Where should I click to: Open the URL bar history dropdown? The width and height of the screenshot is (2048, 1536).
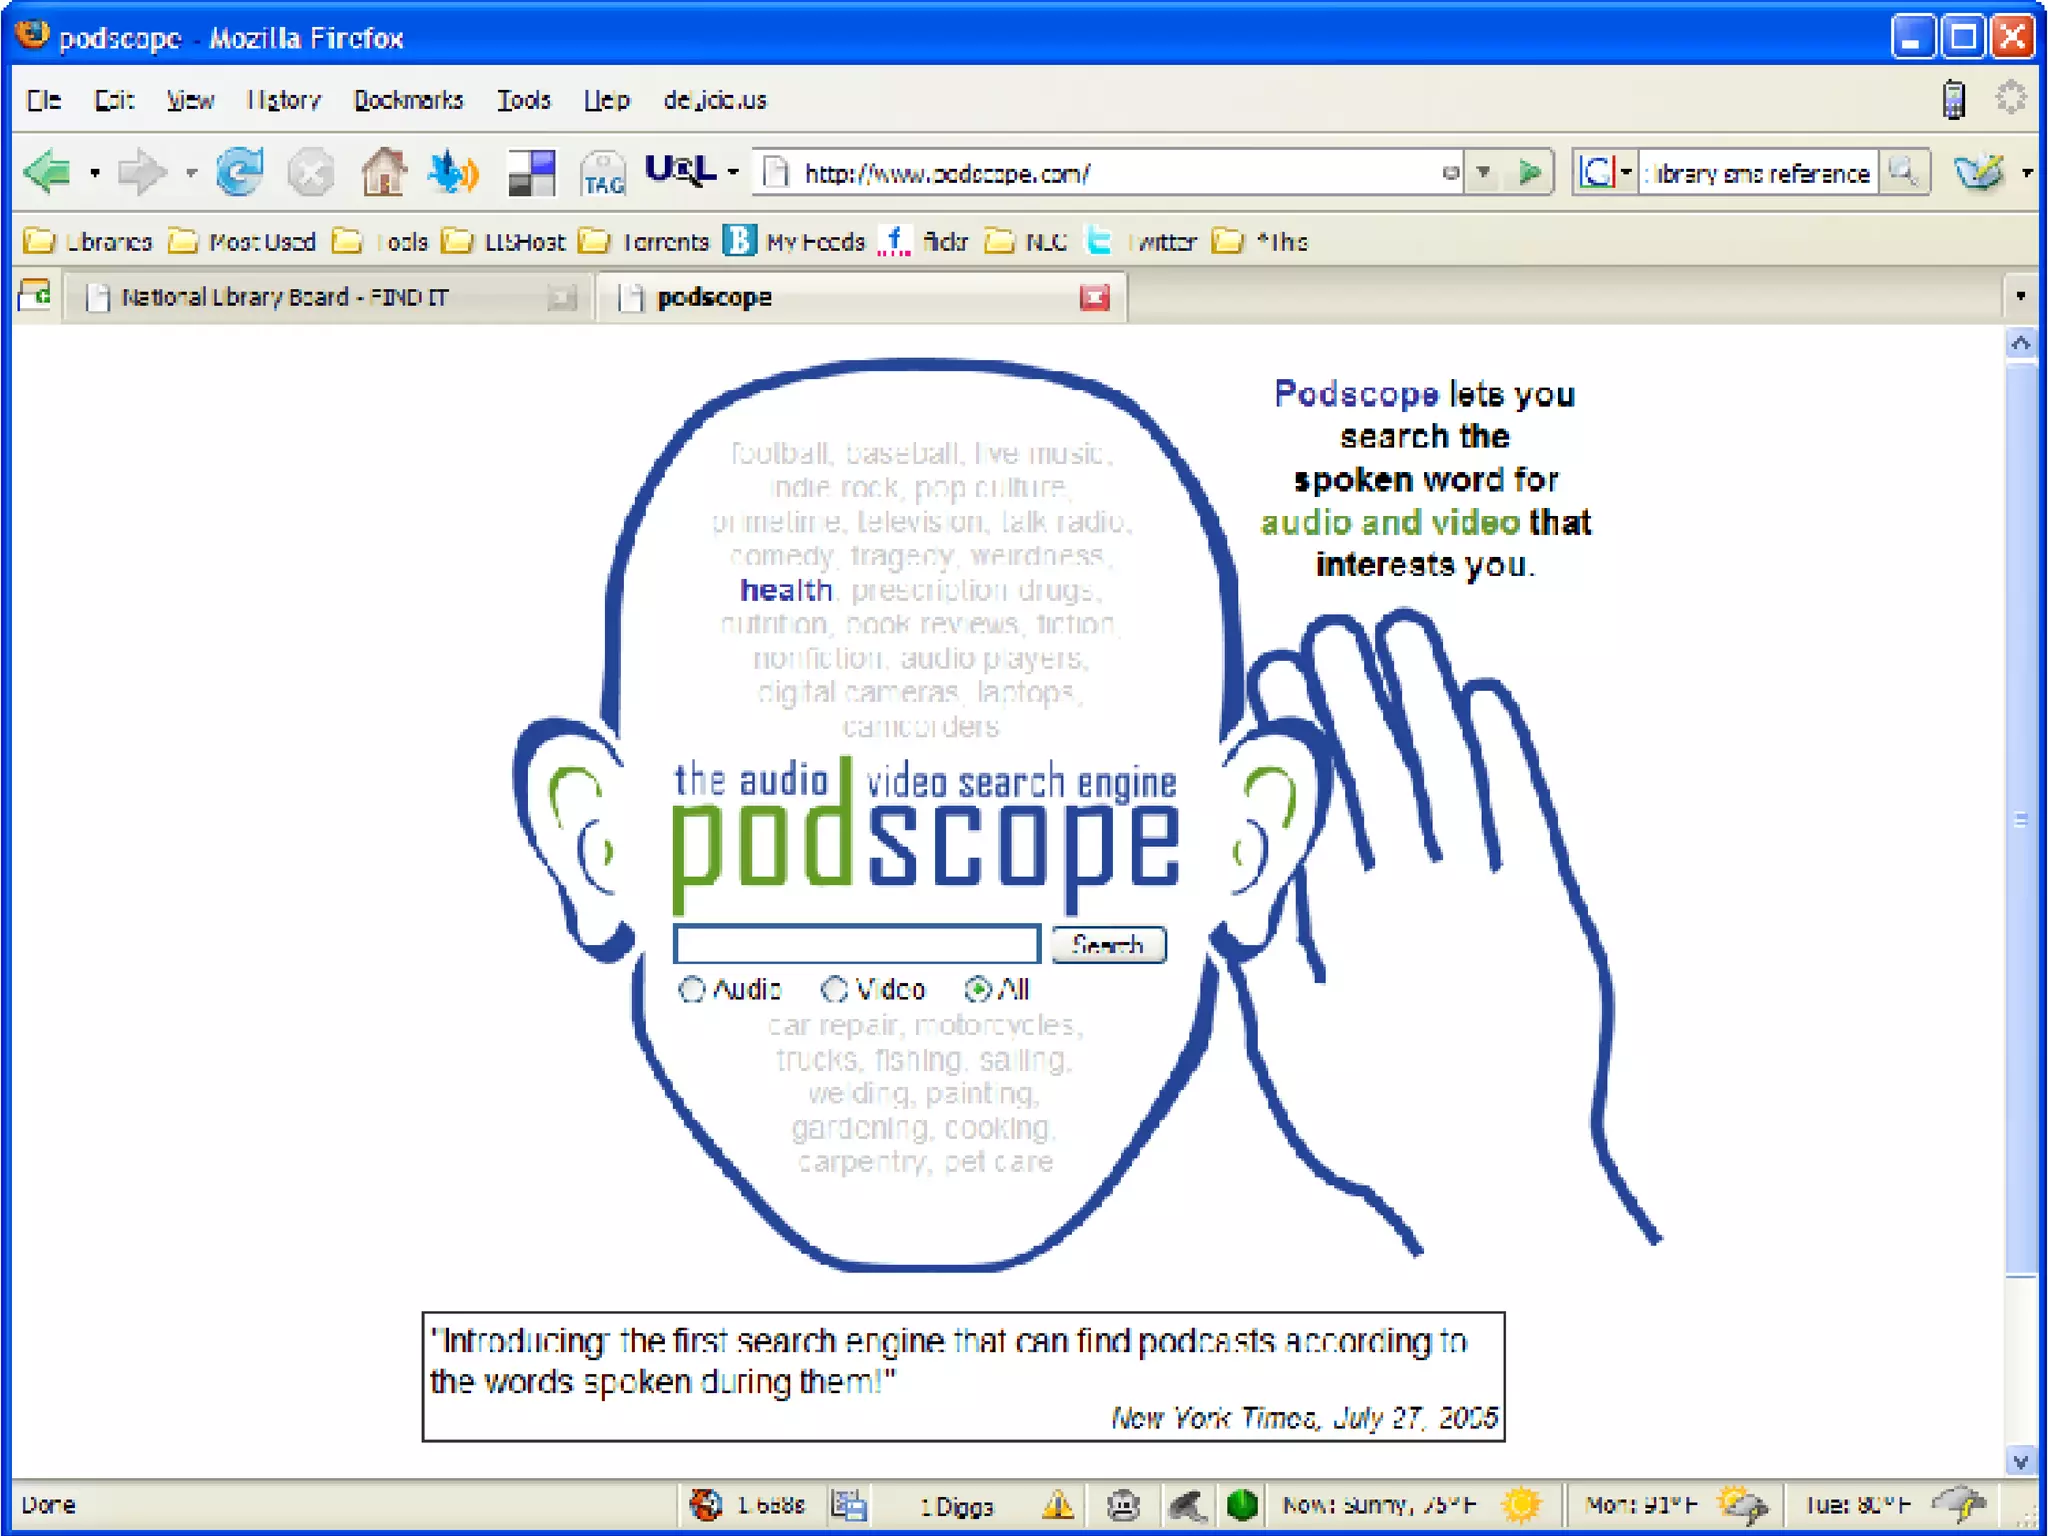1484,173
